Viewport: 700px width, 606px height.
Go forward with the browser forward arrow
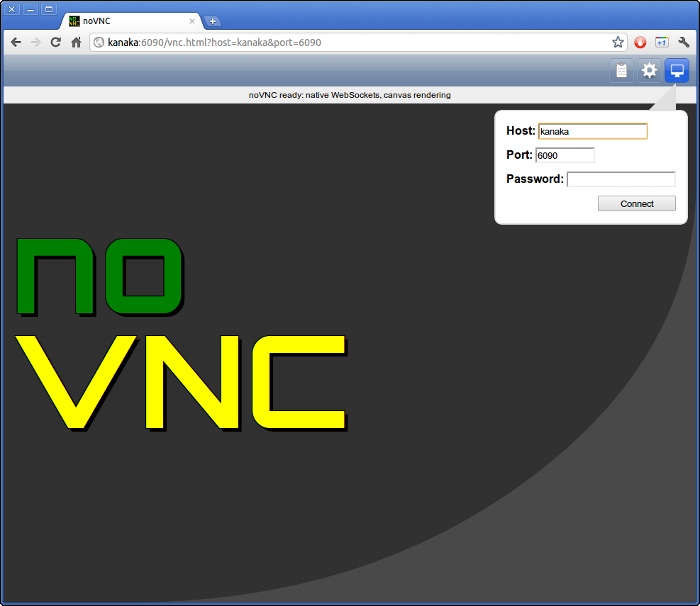(x=36, y=42)
